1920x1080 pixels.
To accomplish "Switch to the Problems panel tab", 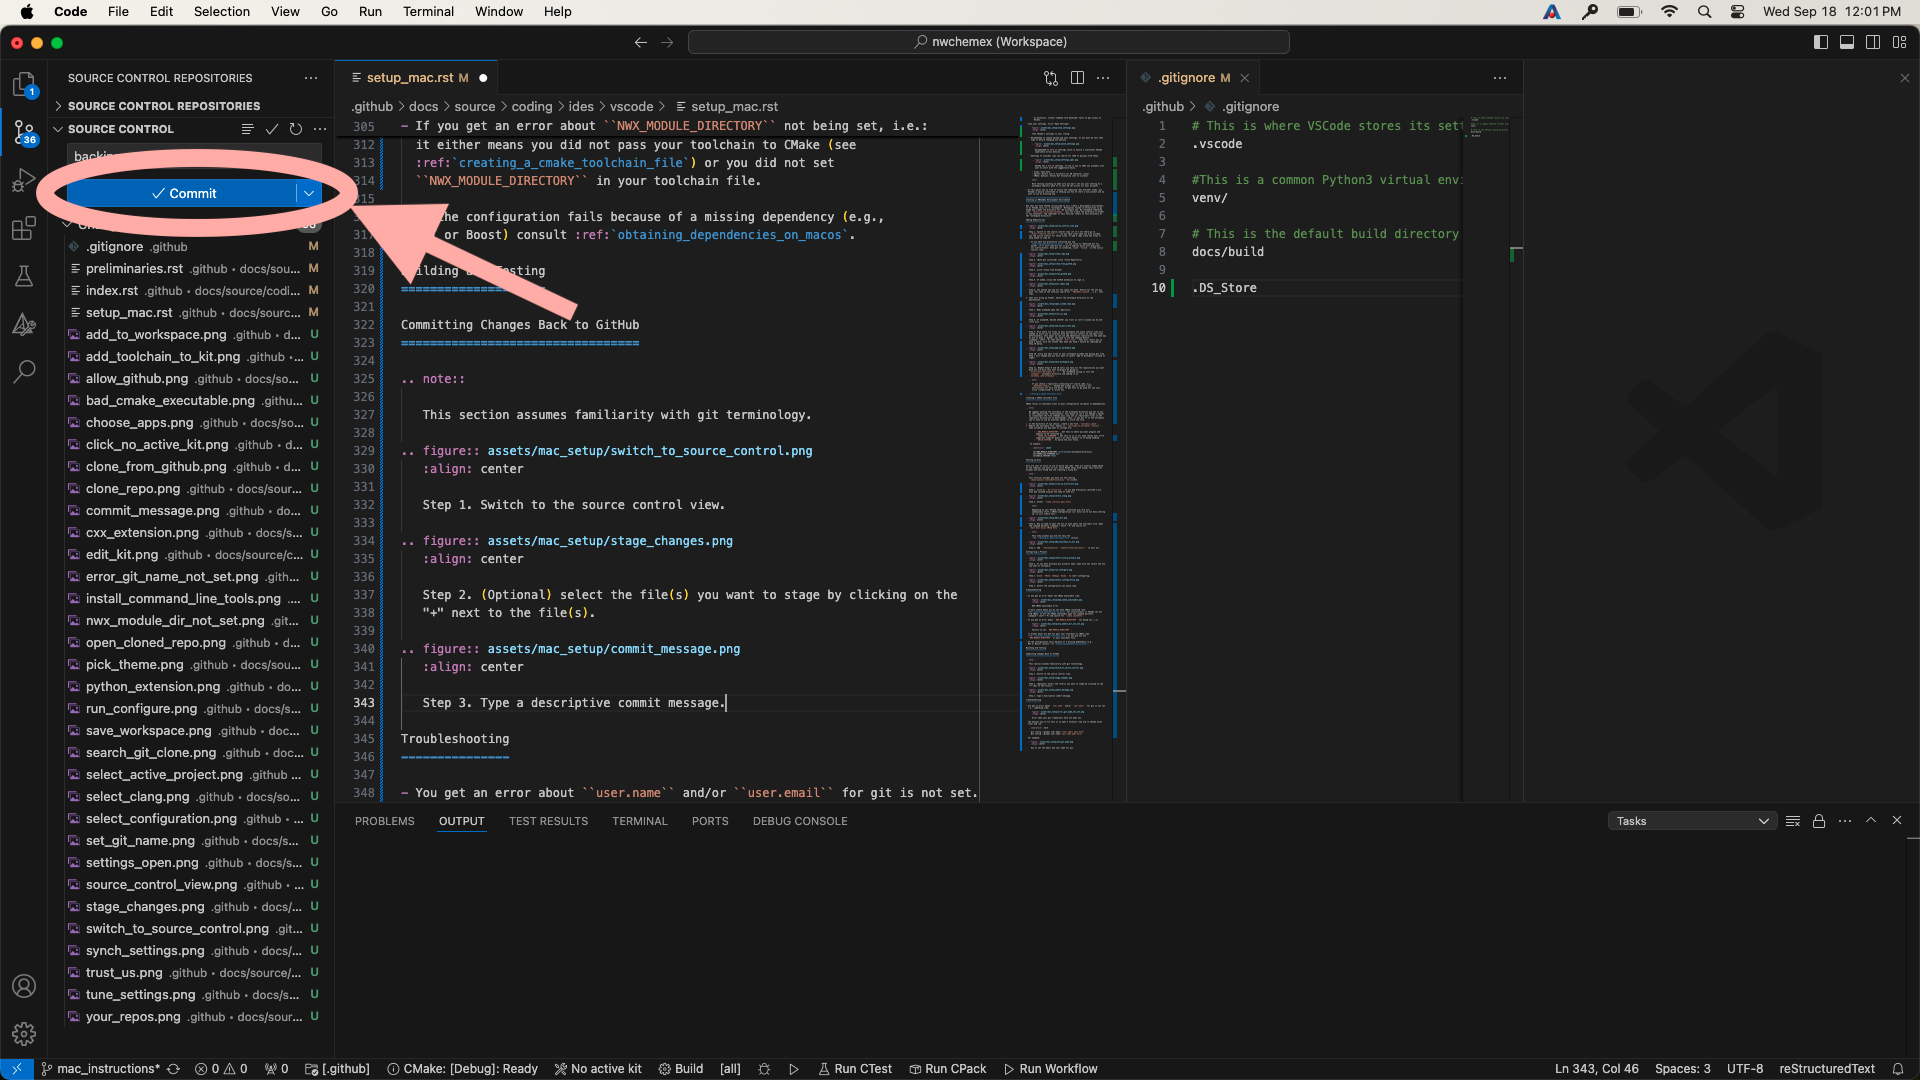I will click(384, 821).
